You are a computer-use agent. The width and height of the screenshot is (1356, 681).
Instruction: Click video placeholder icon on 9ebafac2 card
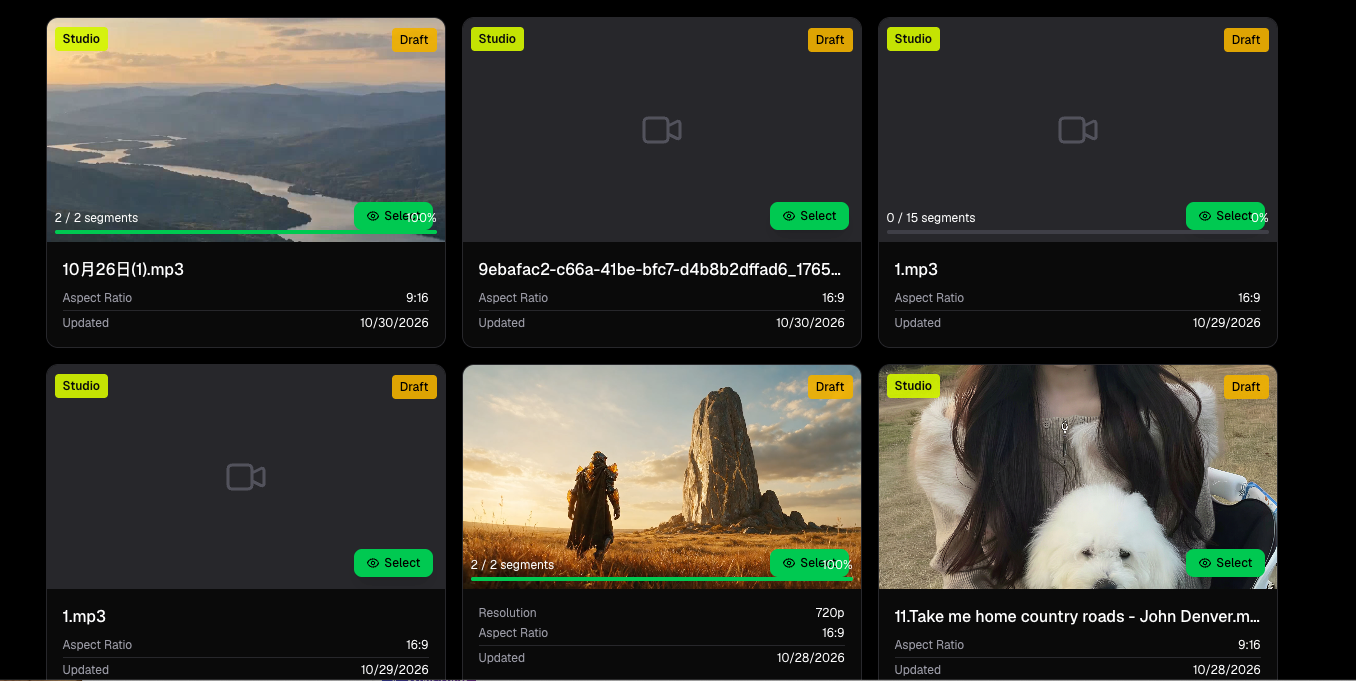pyautogui.click(x=662, y=130)
